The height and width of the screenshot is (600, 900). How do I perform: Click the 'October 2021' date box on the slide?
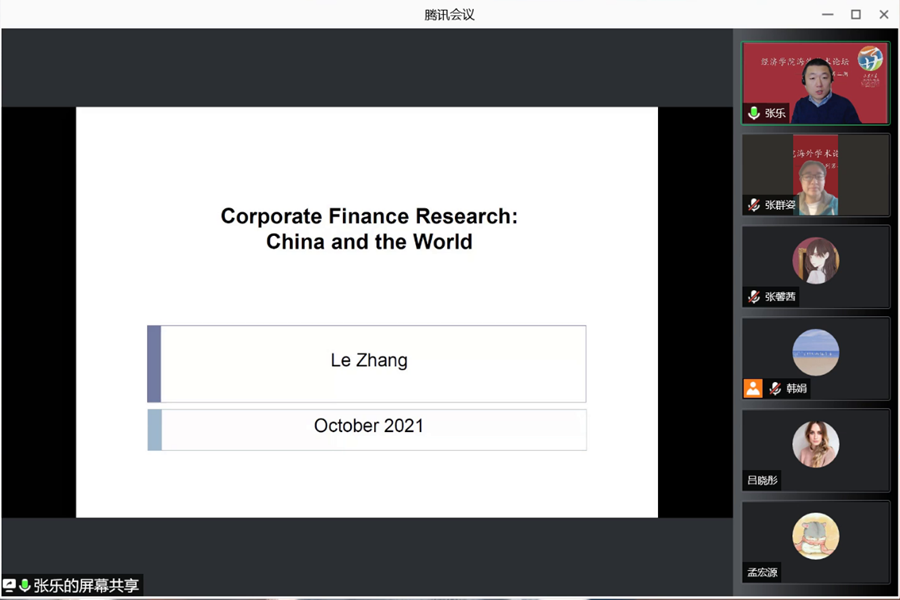pos(369,427)
